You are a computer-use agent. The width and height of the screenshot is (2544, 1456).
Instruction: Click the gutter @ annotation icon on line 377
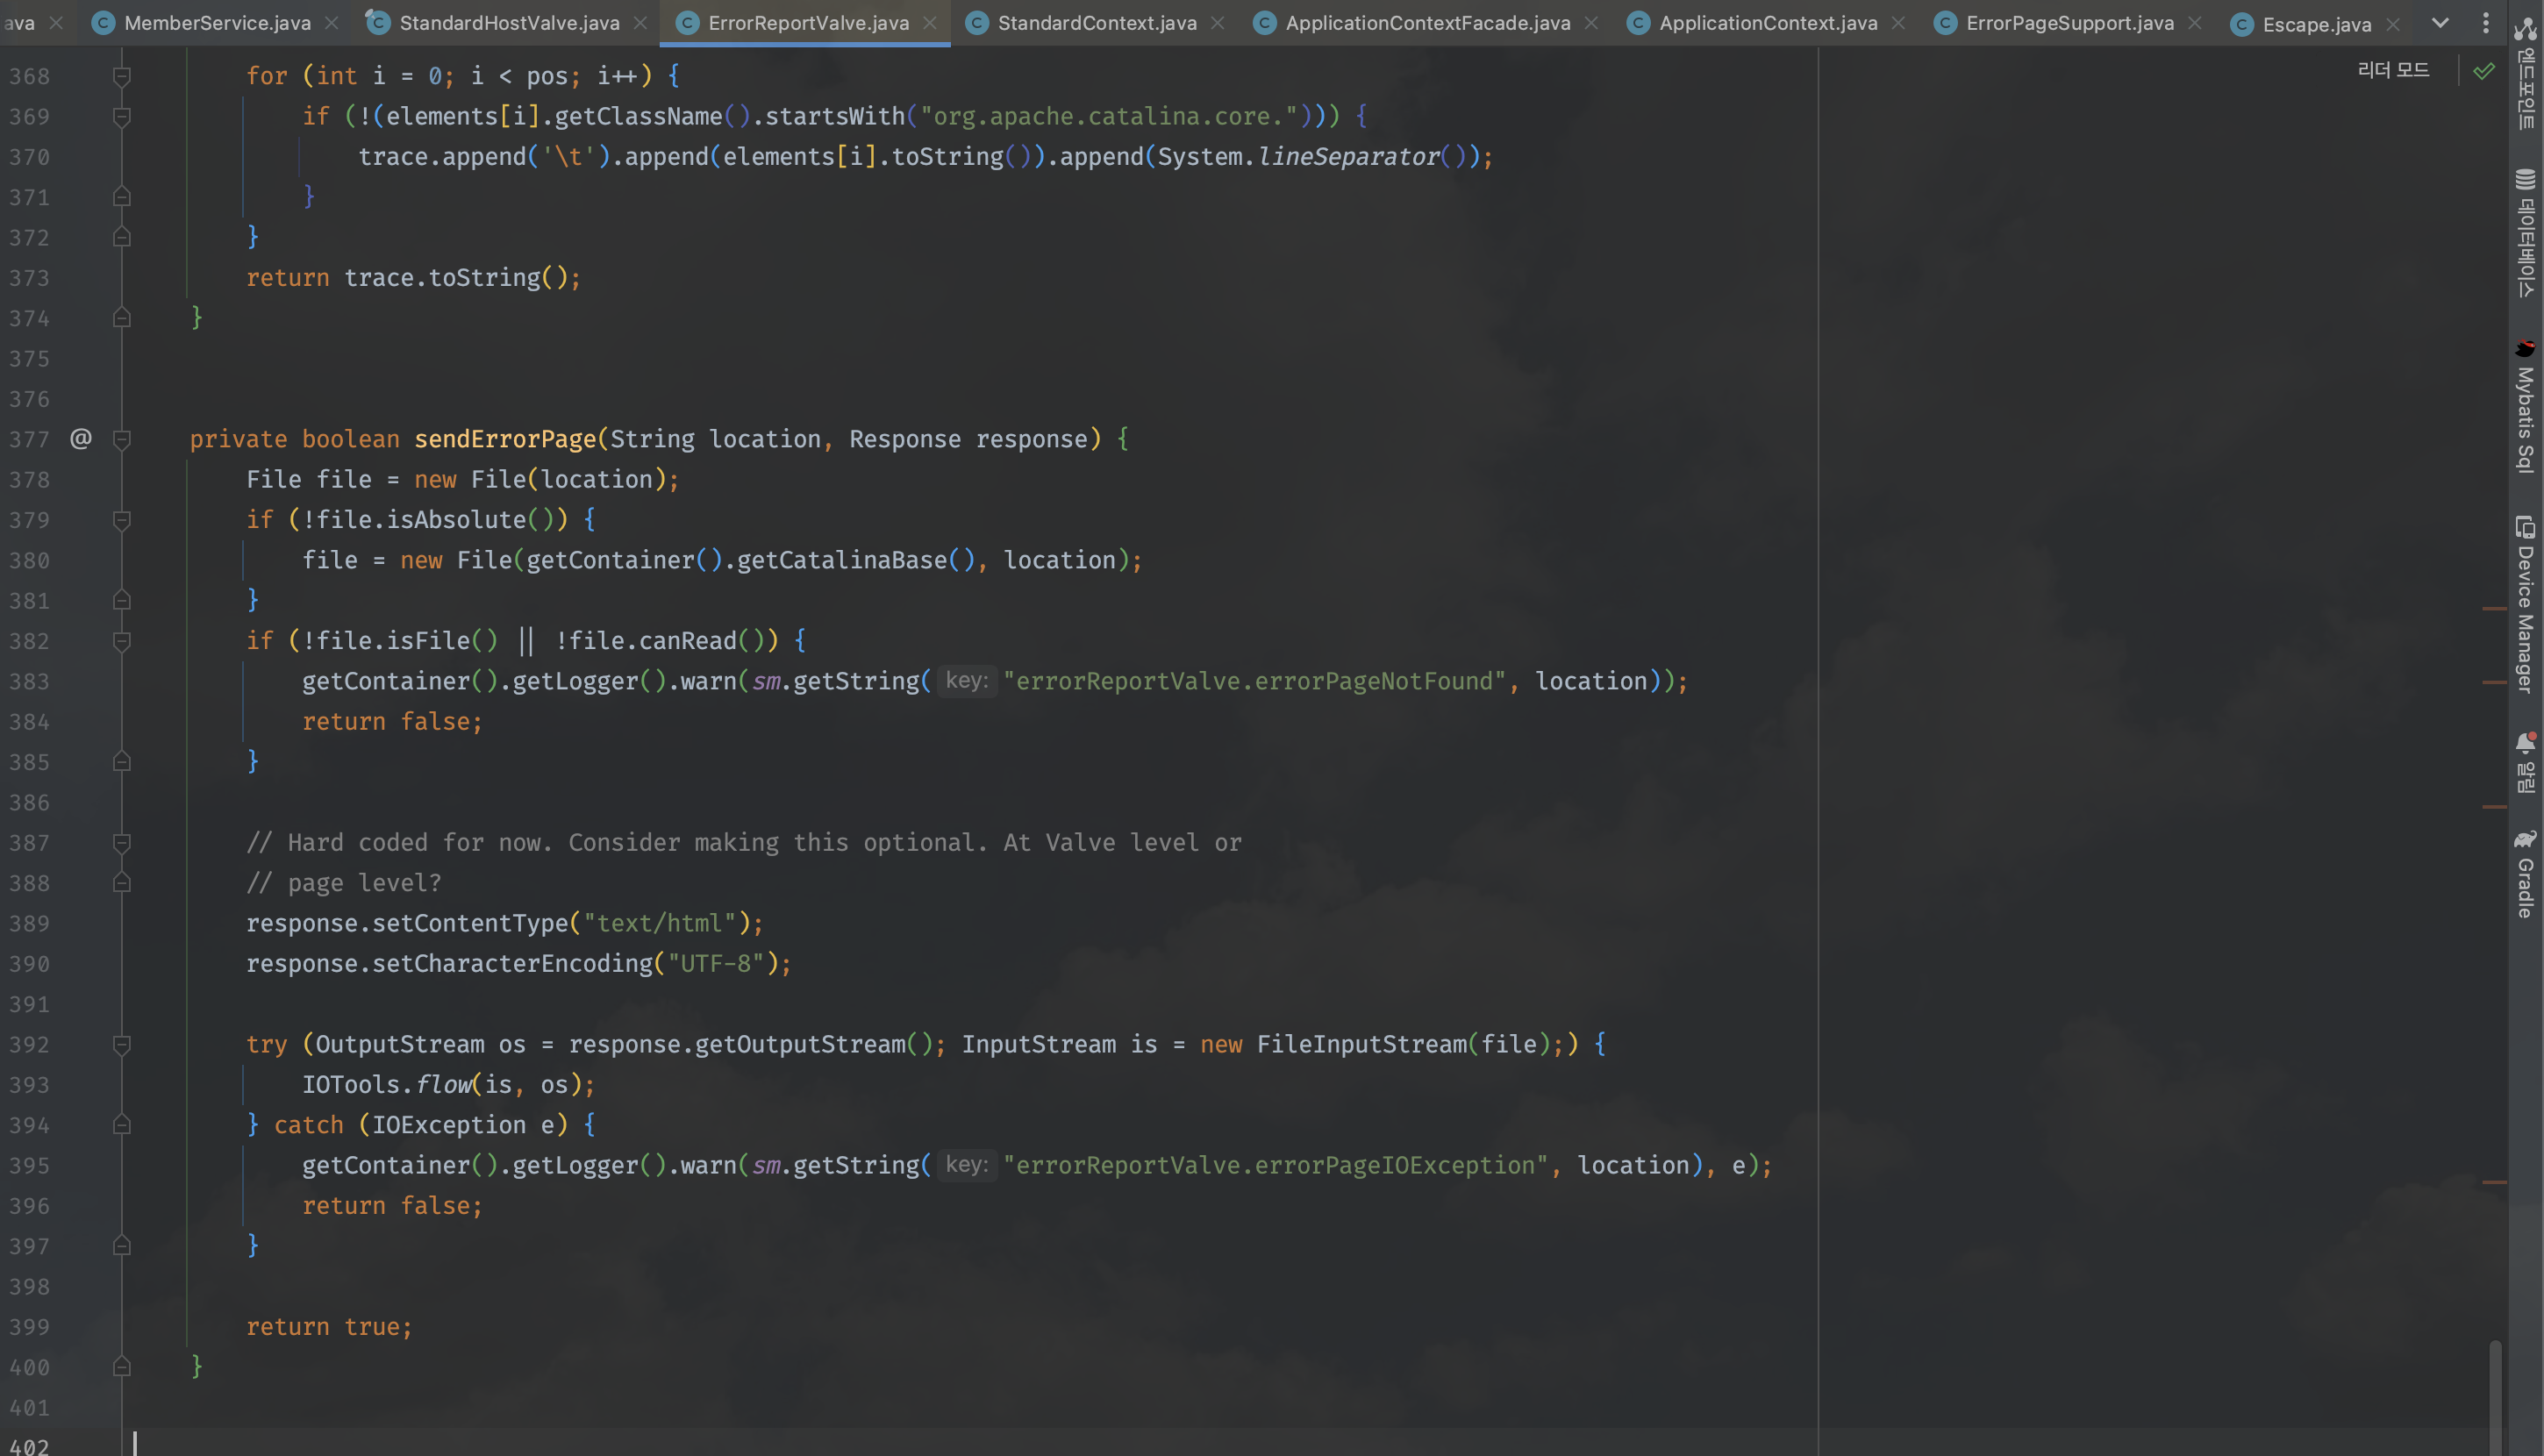(81, 438)
